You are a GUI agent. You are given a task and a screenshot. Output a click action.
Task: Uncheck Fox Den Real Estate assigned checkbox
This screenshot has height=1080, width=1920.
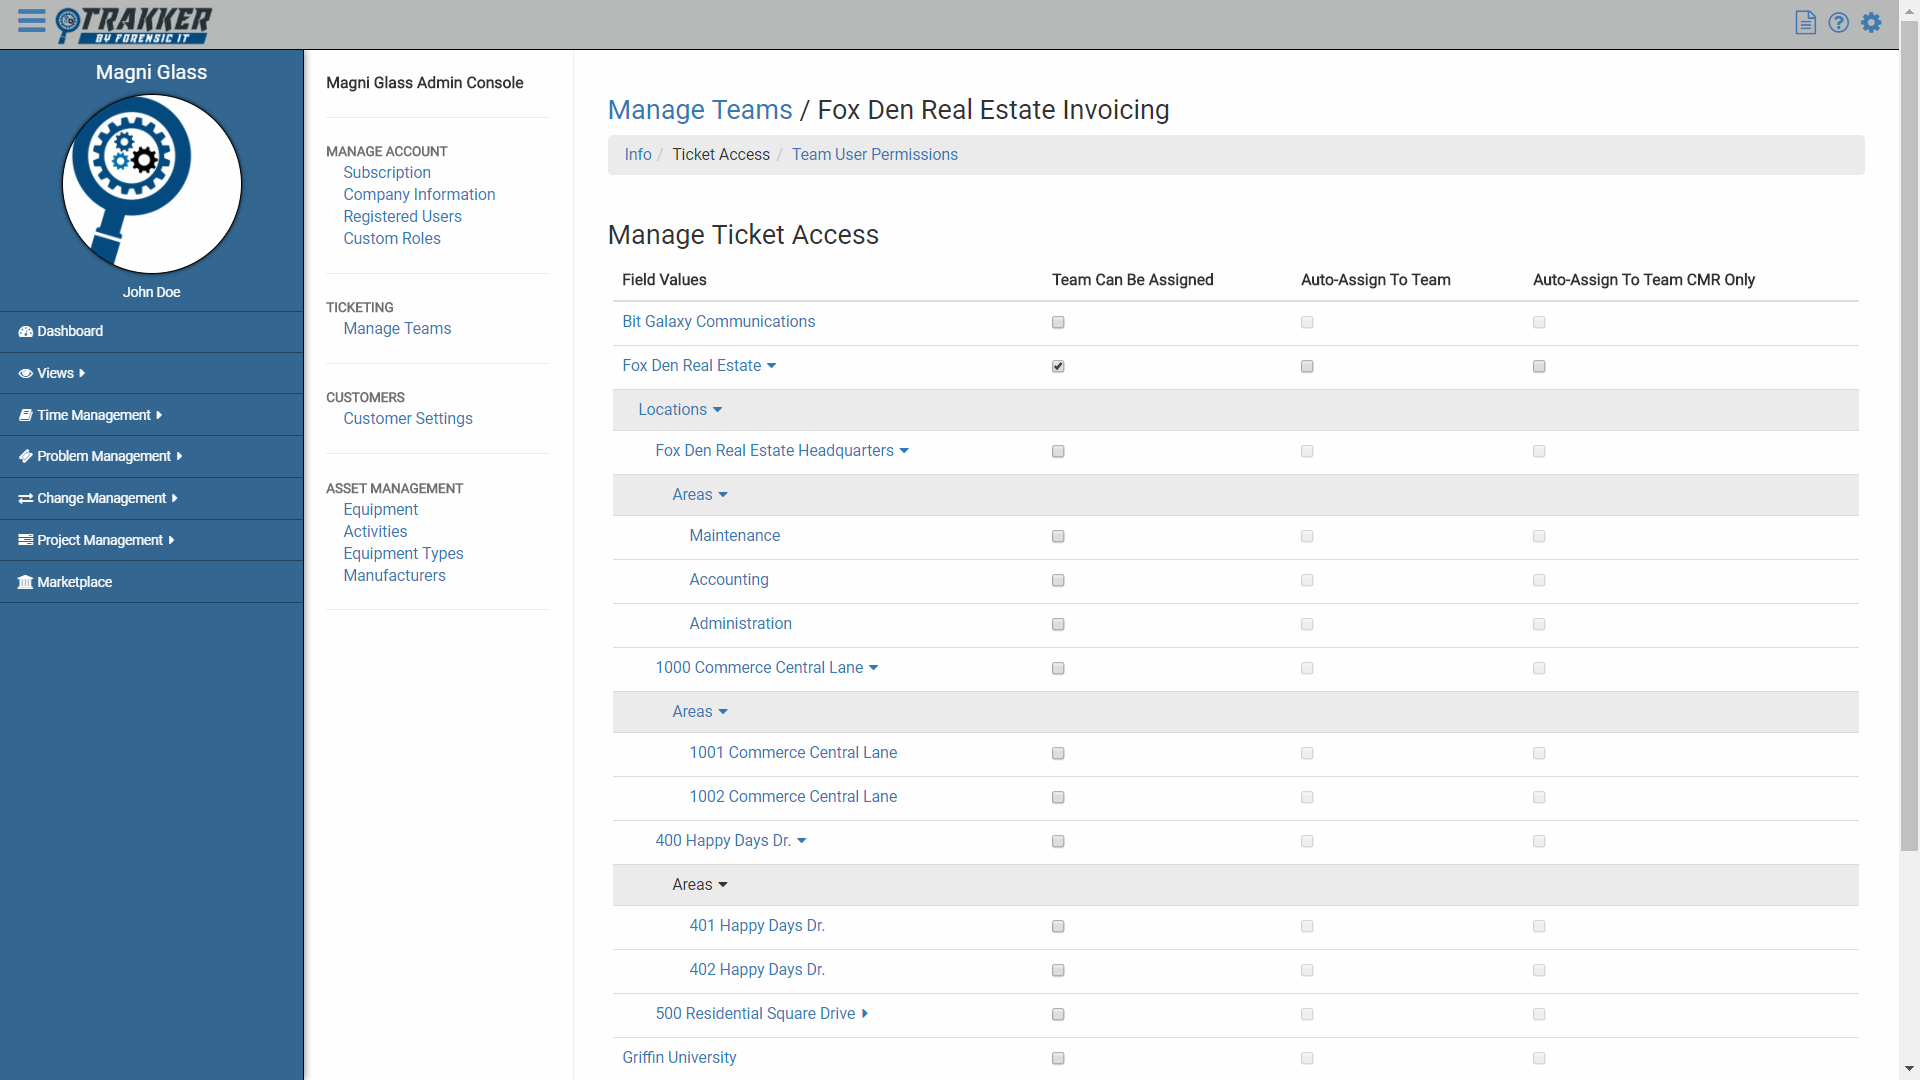click(1058, 366)
